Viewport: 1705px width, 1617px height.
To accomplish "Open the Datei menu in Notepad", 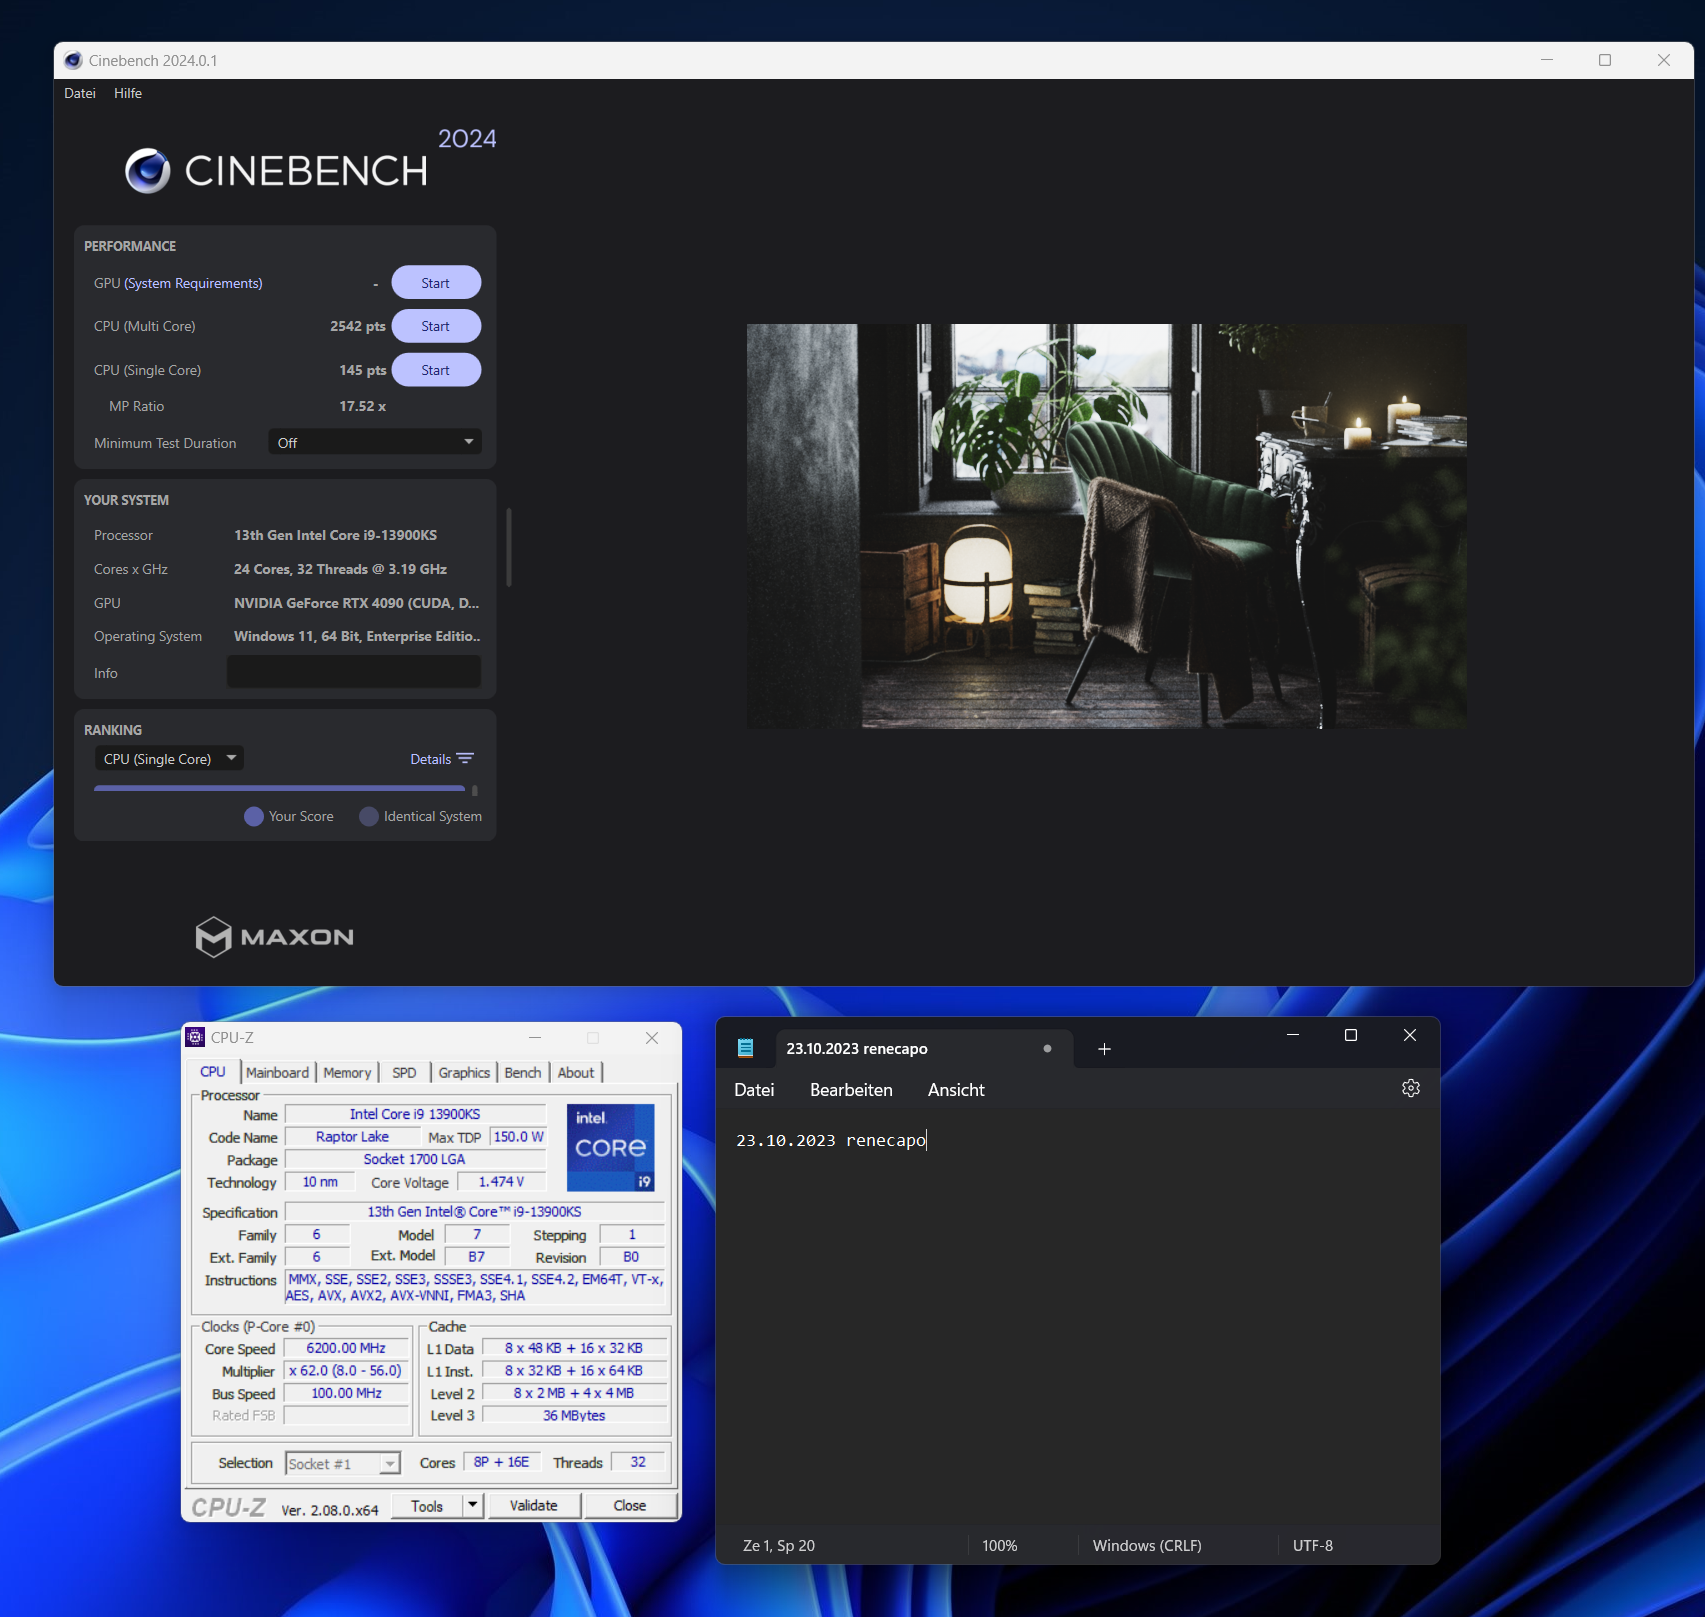I will (754, 1090).
